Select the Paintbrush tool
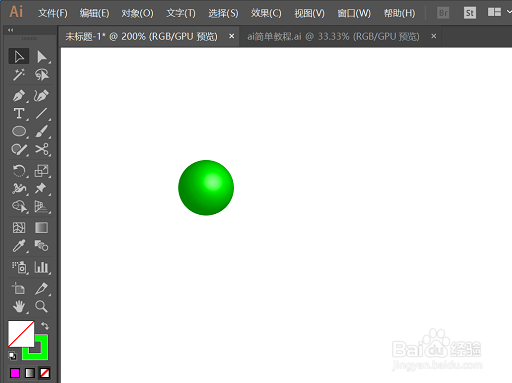 tap(42, 131)
